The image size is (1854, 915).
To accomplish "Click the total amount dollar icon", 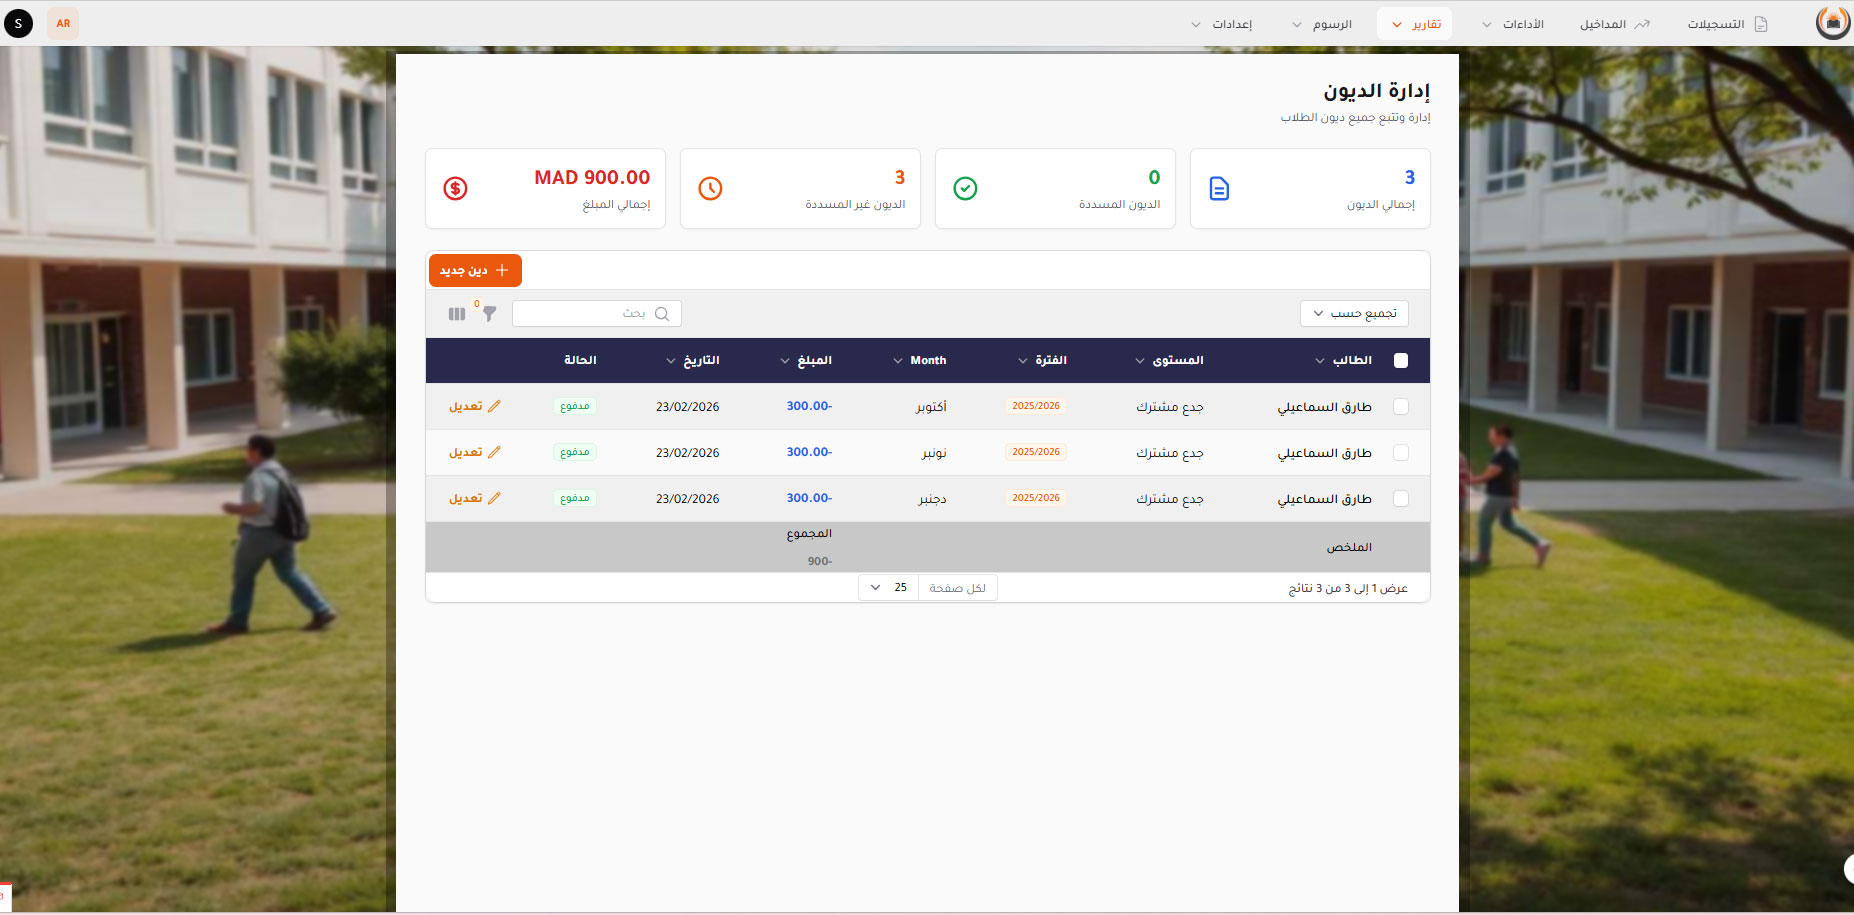I will coord(455,189).
